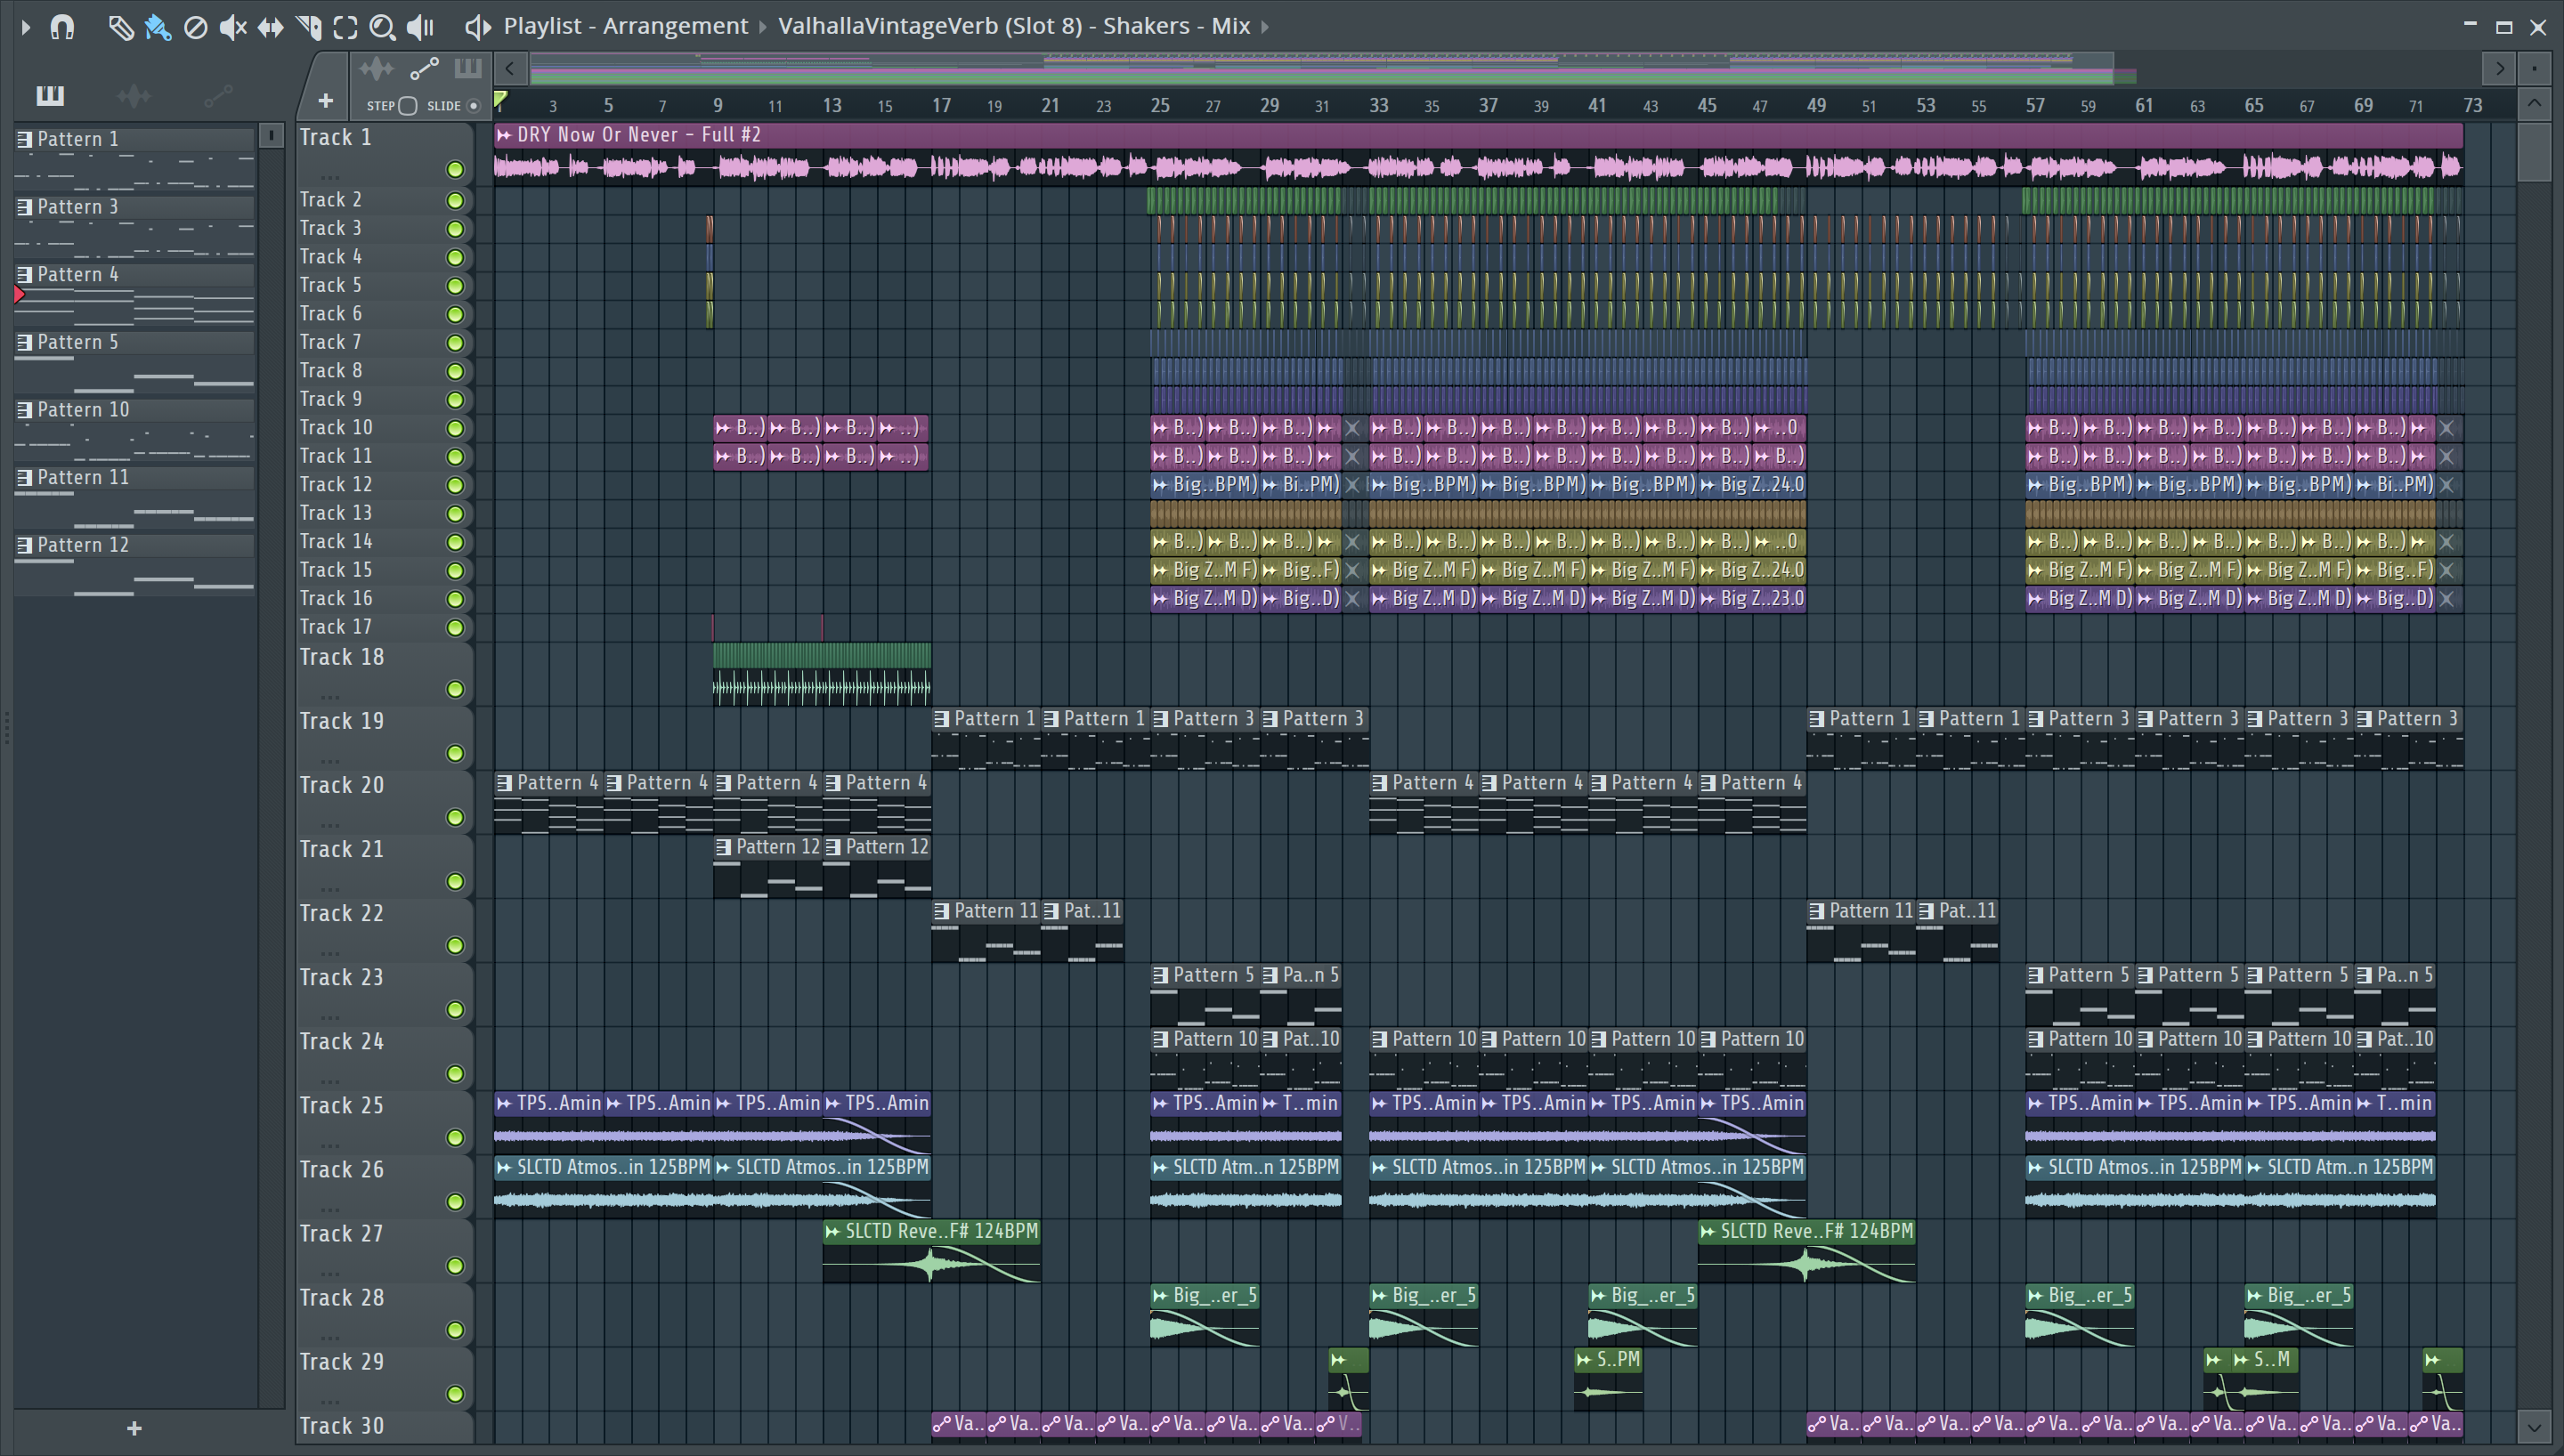This screenshot has width=2564, height=1456.
Task: Click the add track plus button
Action: click(325, 100)
